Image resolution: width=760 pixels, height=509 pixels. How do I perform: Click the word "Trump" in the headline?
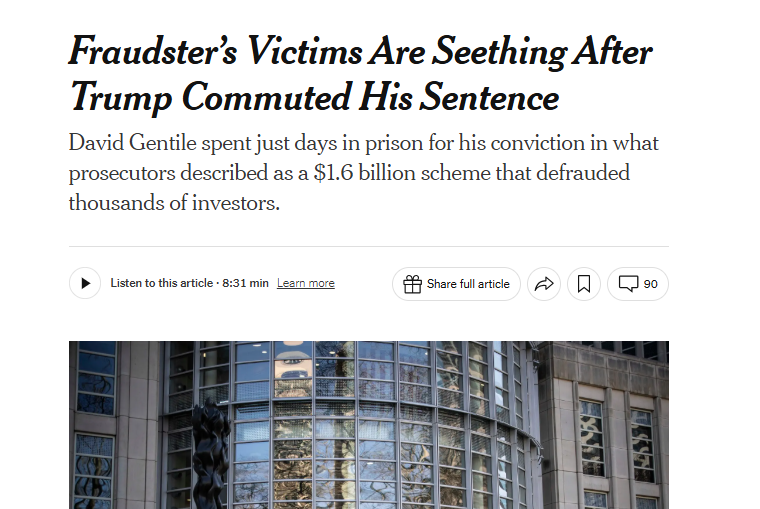coord(121,98)
